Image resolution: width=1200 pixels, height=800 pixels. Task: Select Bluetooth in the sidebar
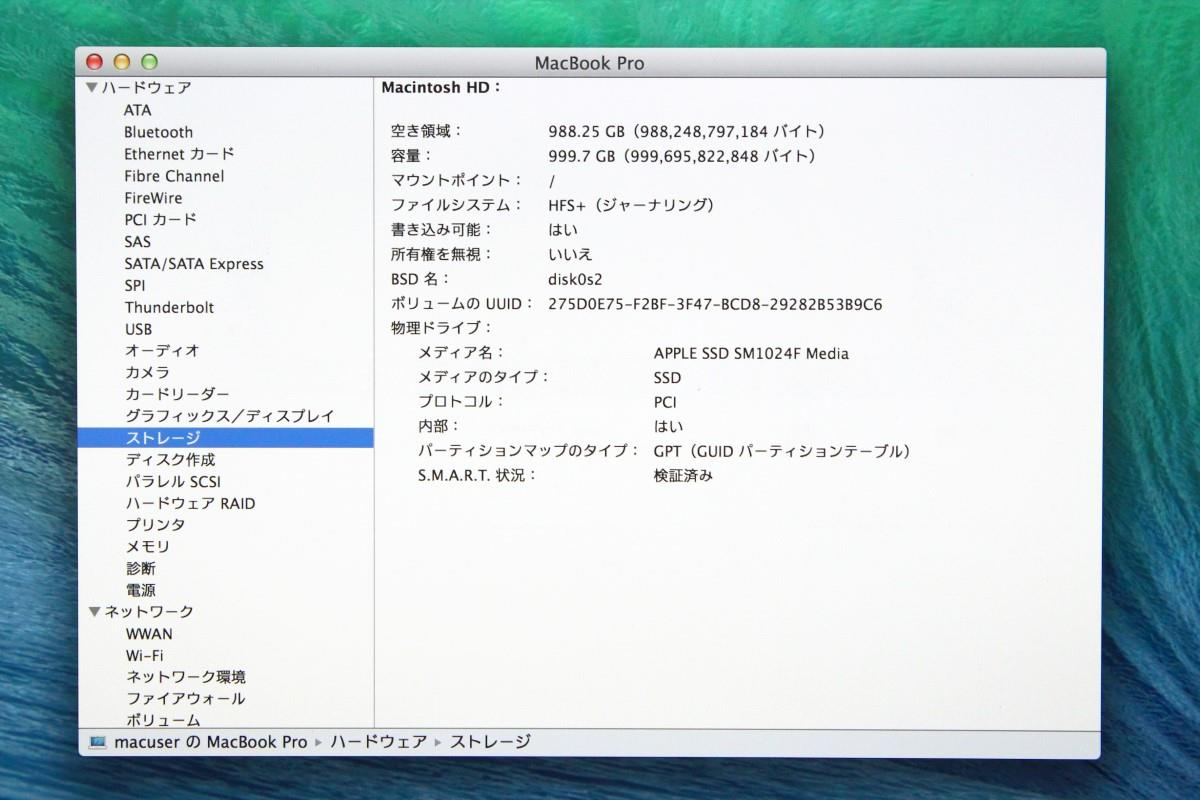(x=159, y=132)
